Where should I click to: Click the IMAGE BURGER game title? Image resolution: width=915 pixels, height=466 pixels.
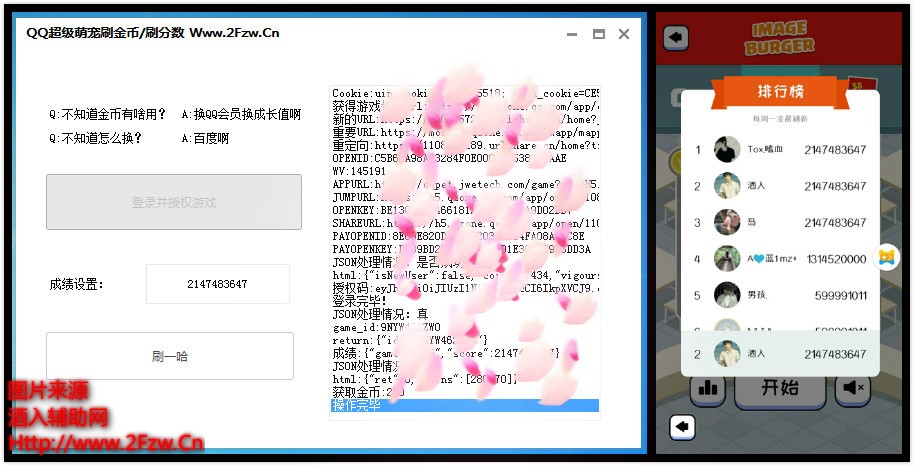click(779, 38)
